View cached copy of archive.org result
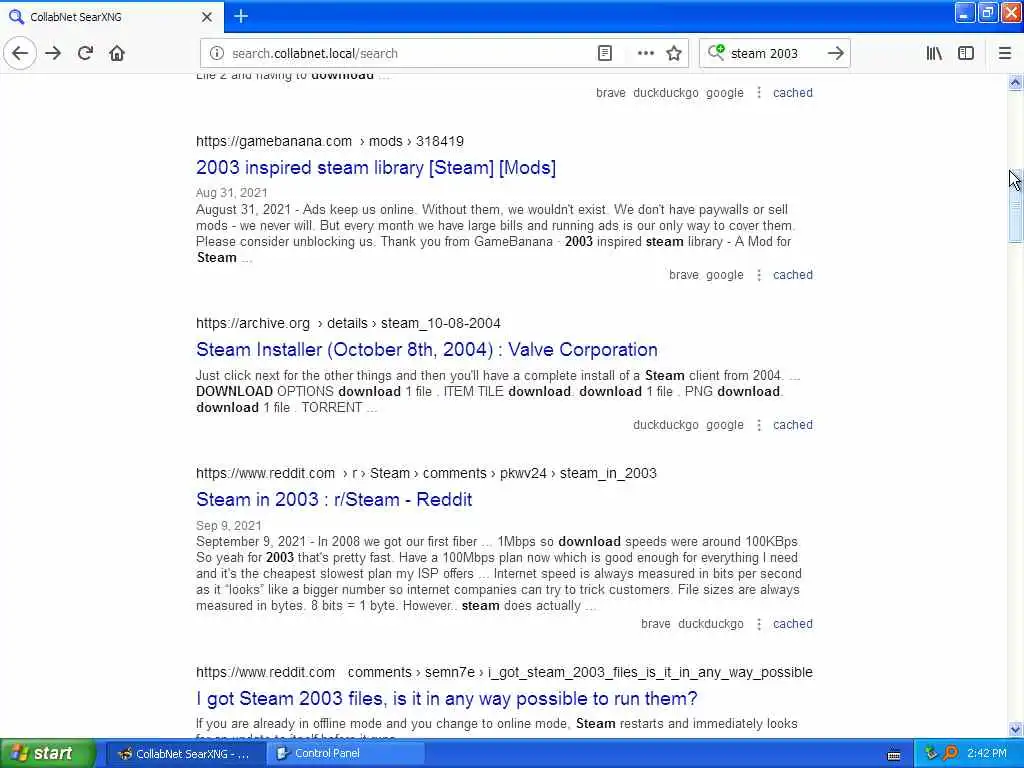 (x=793, y=425)
